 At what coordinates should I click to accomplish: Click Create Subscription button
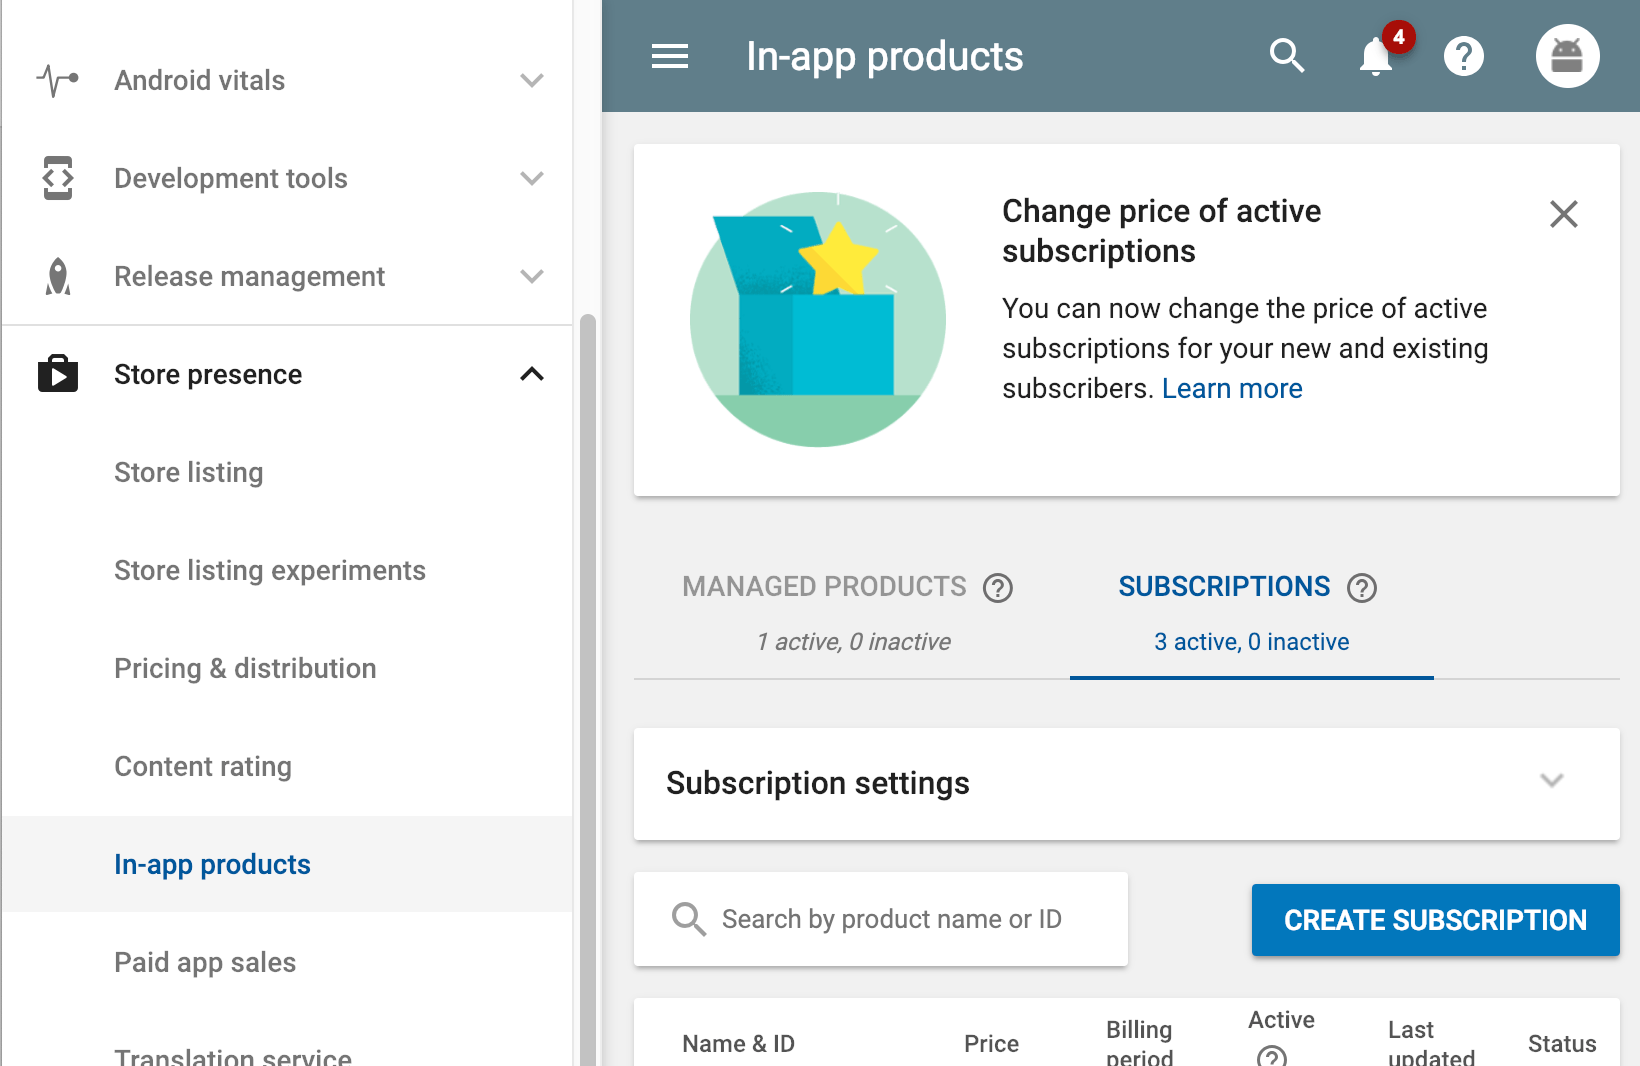pos(1436,920)
